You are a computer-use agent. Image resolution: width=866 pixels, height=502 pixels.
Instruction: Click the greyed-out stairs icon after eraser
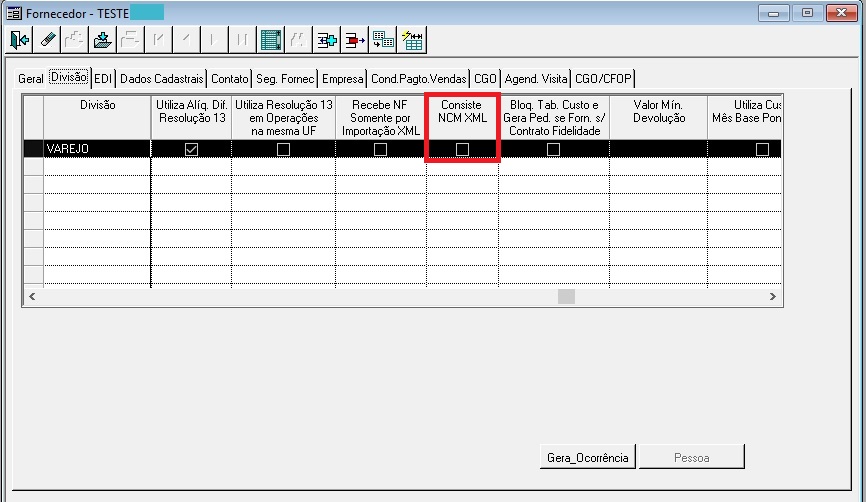click(x=75, y=40)
